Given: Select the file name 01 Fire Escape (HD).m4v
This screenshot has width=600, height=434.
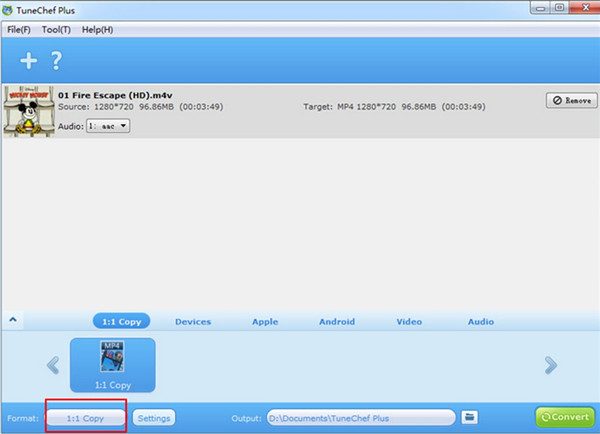Looking at the screenshot, I should 115,95.
